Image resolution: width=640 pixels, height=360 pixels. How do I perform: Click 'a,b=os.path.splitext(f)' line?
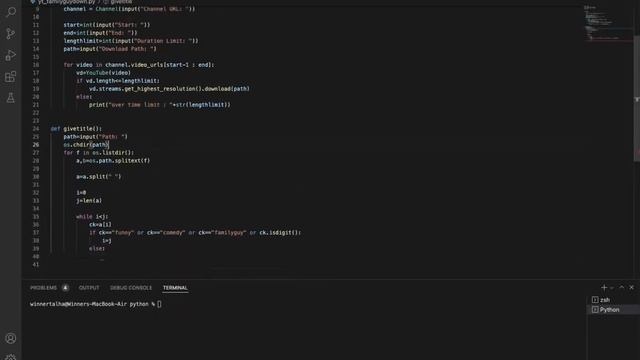pyautogui.click(x=113, y=161)
